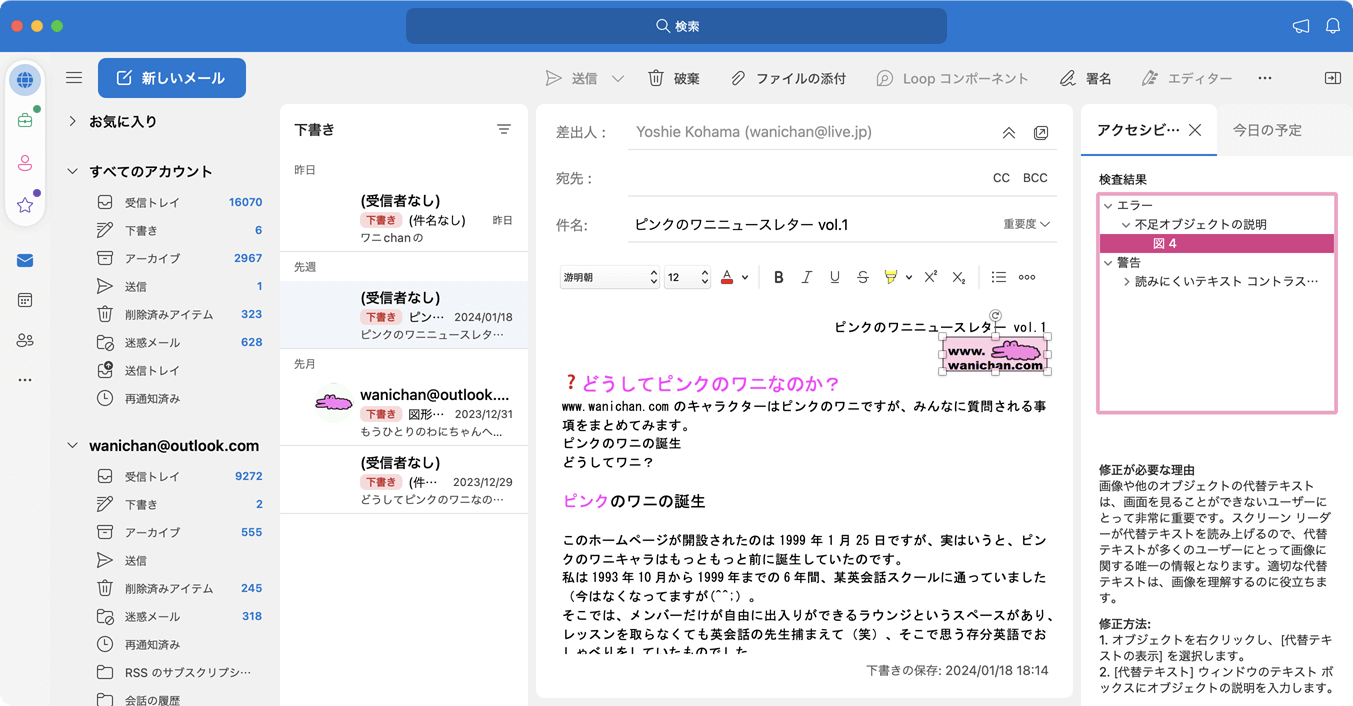Add CC recipients
The height and width of the screenshot is (706, 1353).
coord(1001,178)
